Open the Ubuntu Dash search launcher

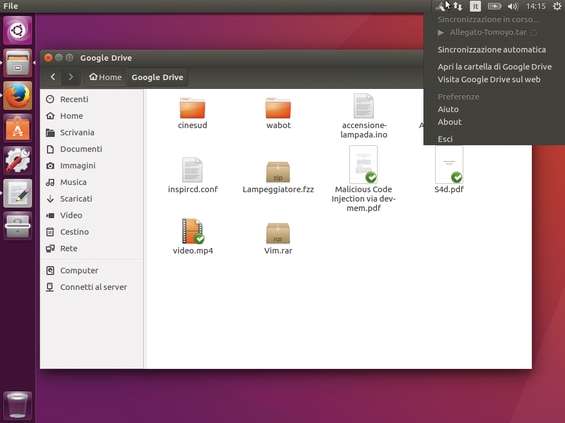pos(17,30)
